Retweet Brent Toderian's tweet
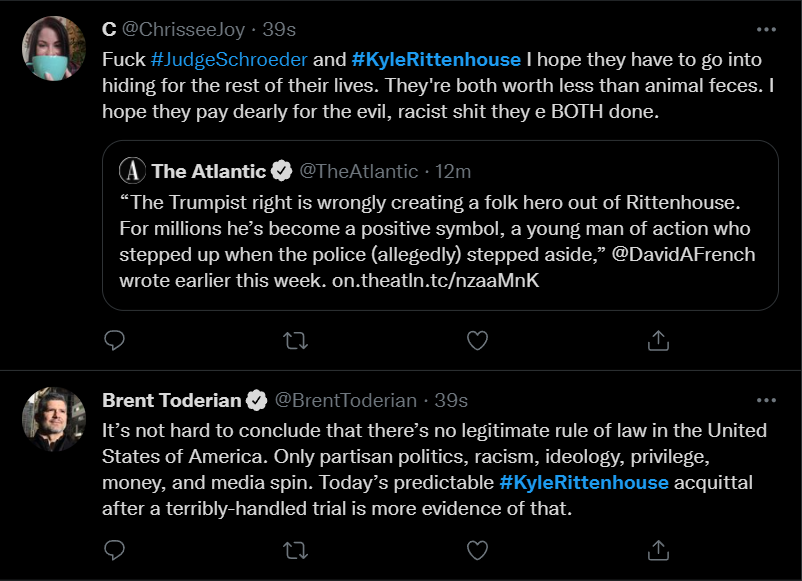802x581 pixels. tap(296, 549)
